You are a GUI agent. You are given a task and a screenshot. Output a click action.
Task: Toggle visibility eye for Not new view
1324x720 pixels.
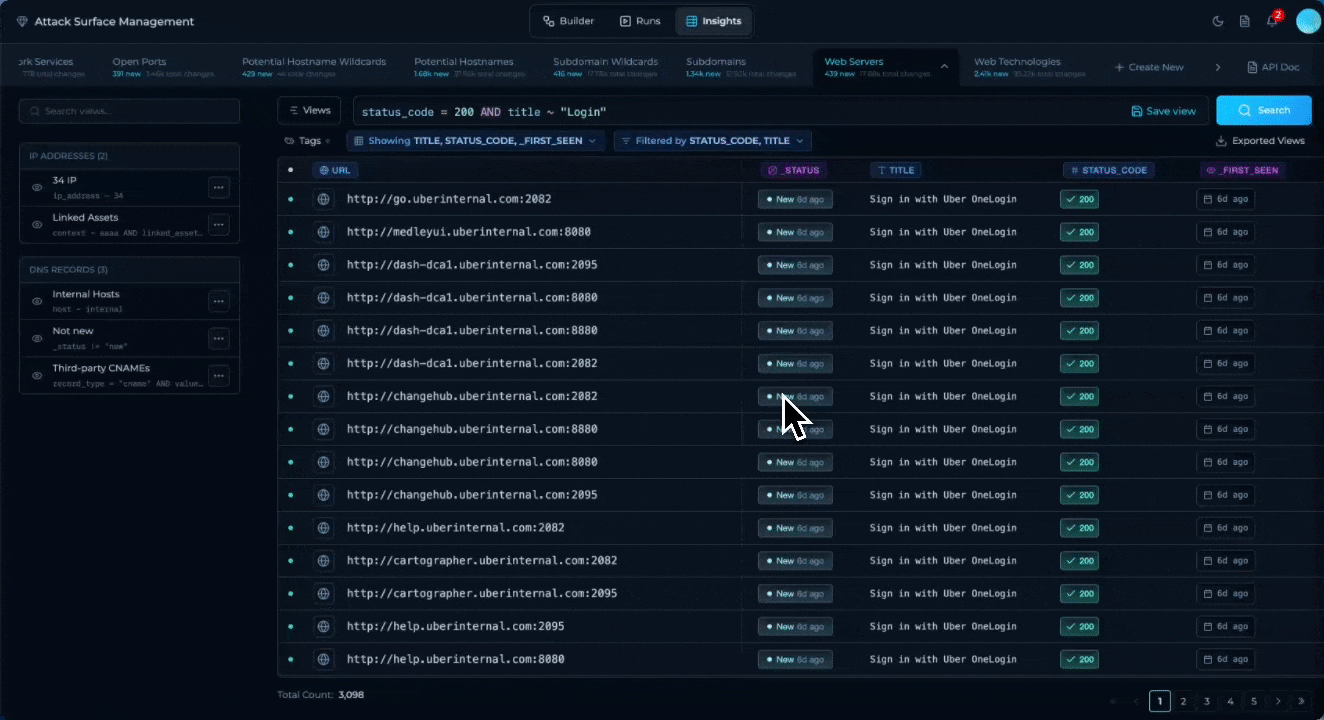click(x=37, y=338)
